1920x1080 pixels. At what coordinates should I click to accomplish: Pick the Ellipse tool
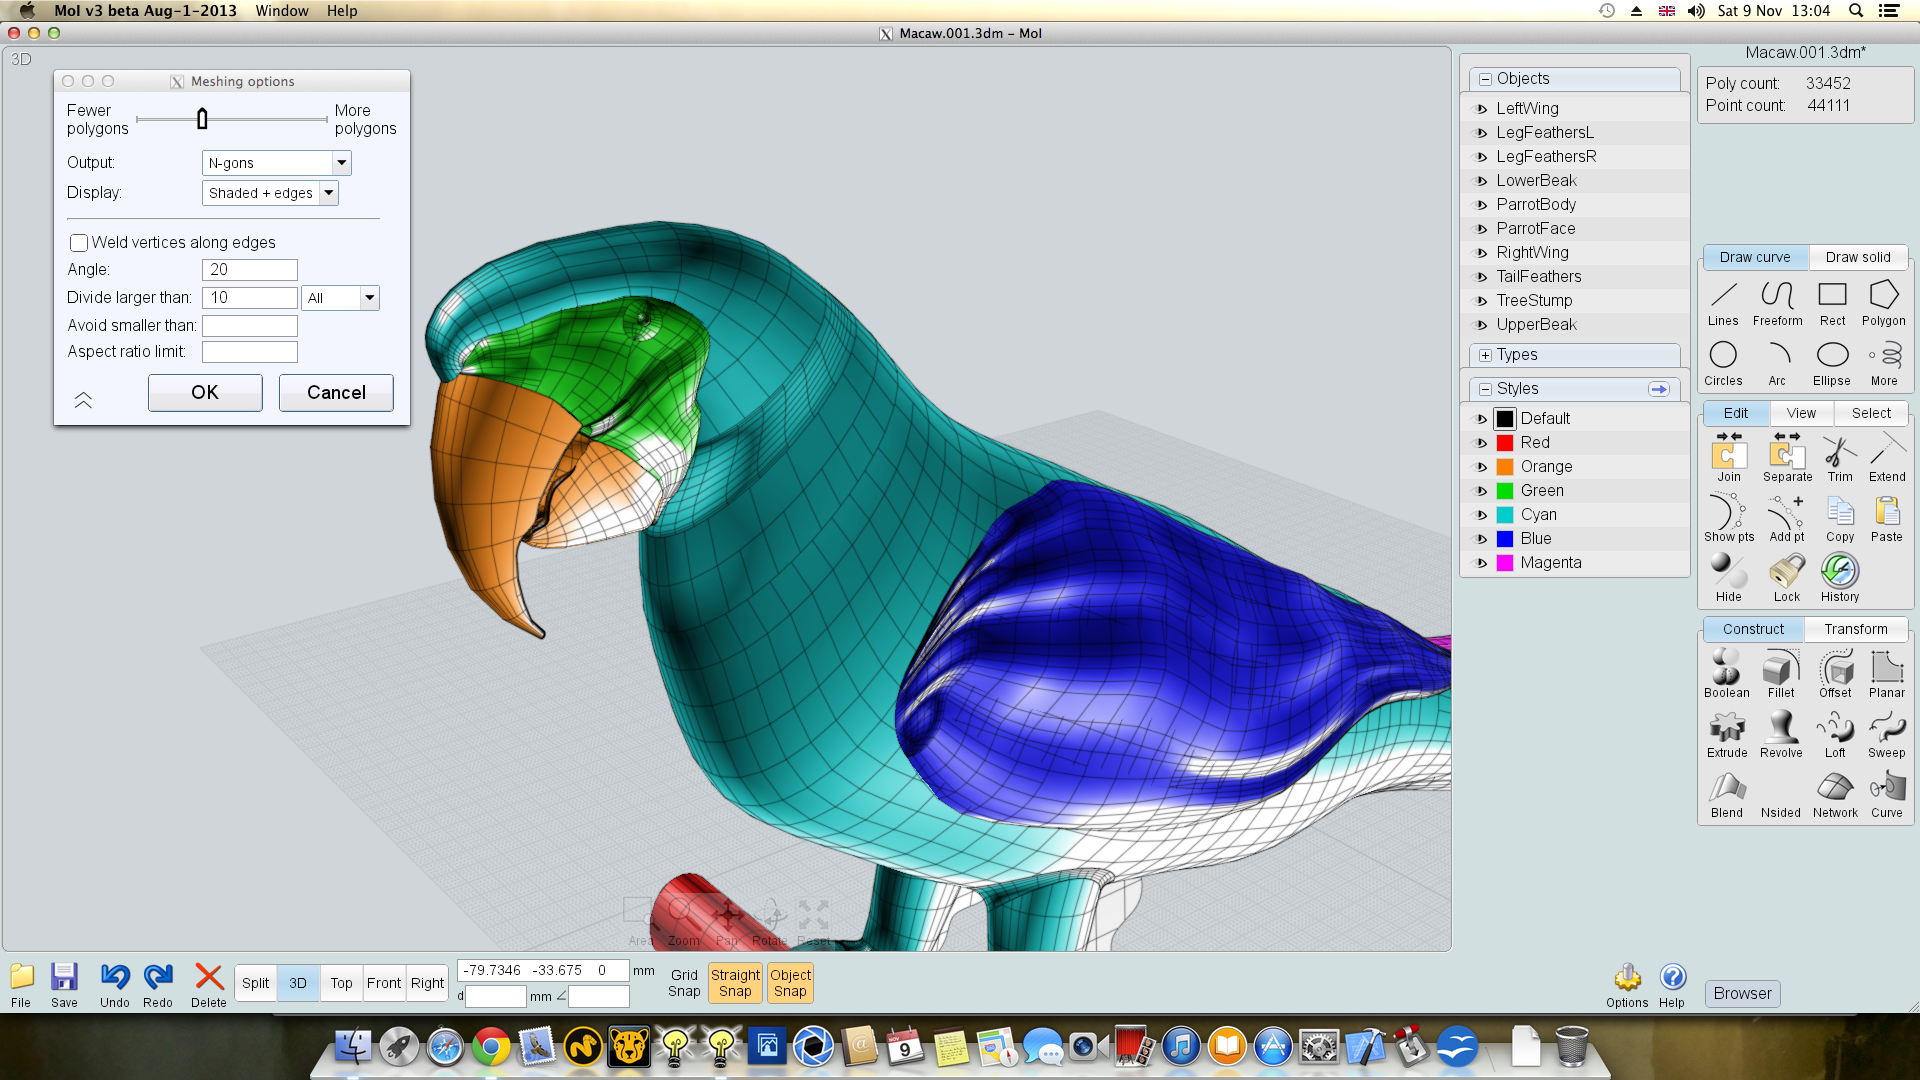tap(1832, 364)
